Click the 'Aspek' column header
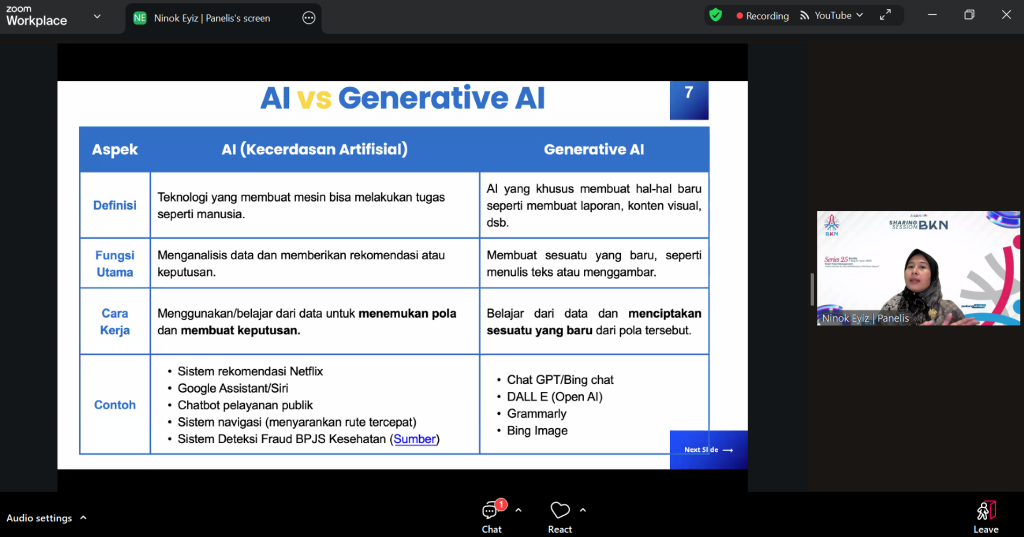1024x537 pixels. click(115, 150)
